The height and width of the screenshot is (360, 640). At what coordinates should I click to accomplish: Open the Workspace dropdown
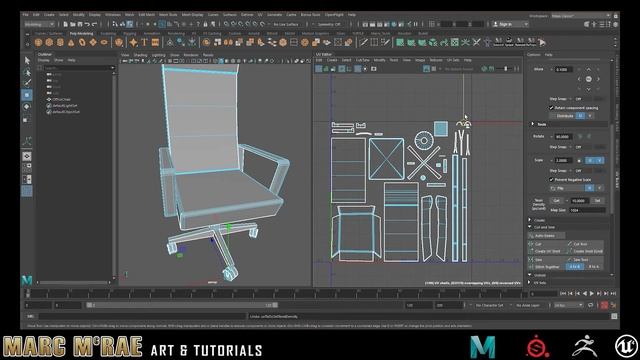[x=581, y=16]
